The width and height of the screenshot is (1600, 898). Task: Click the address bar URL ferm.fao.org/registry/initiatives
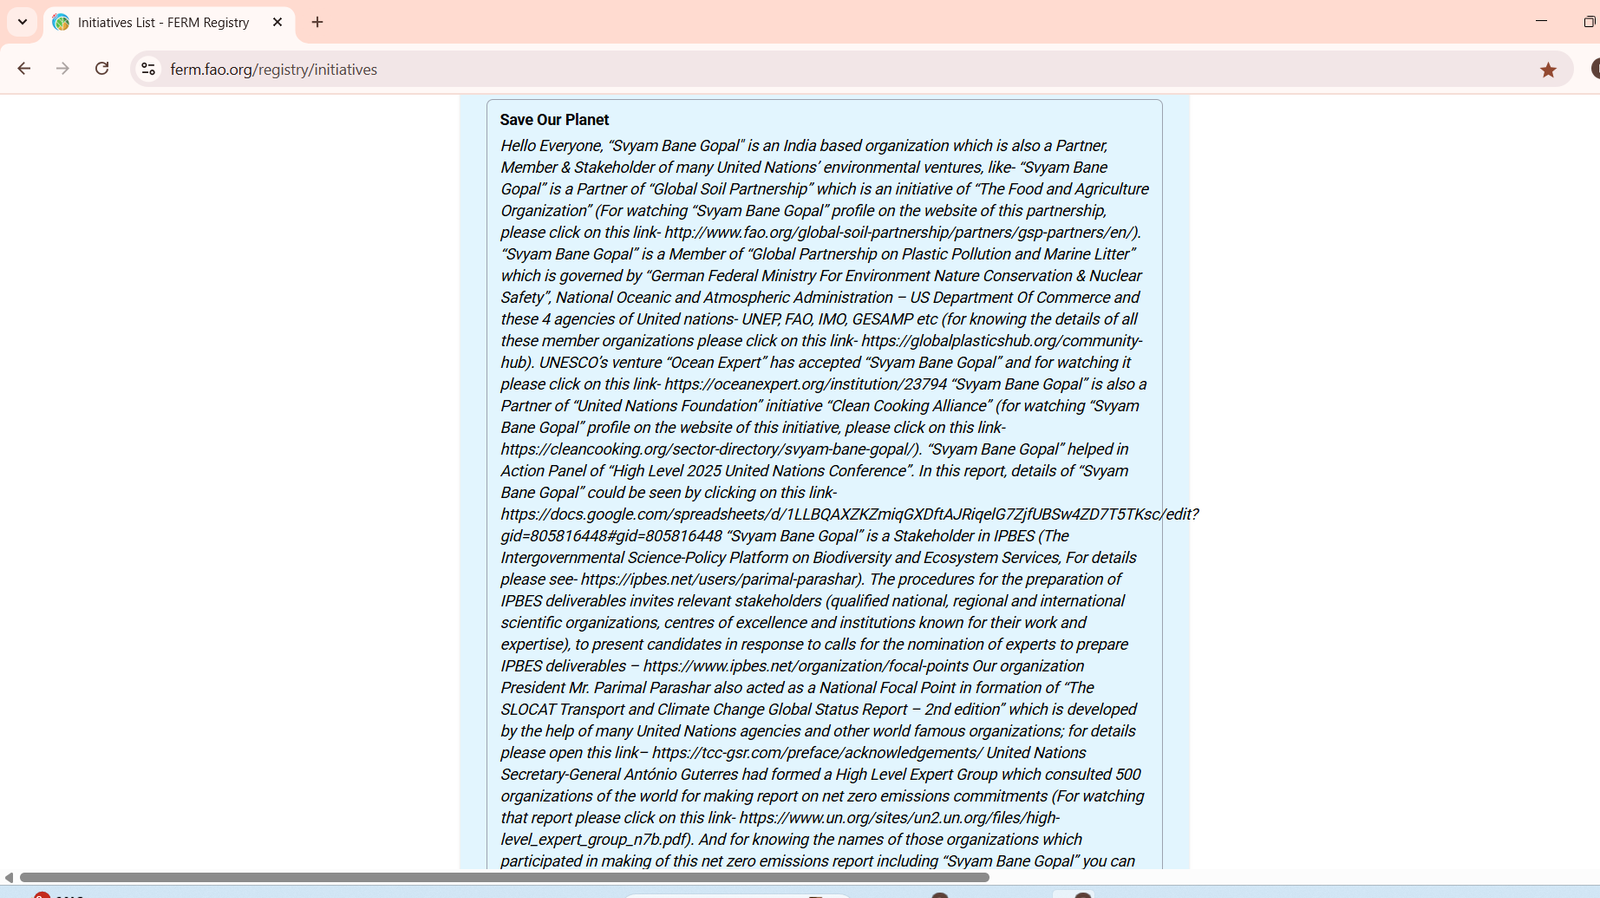(x=273, y=69)
